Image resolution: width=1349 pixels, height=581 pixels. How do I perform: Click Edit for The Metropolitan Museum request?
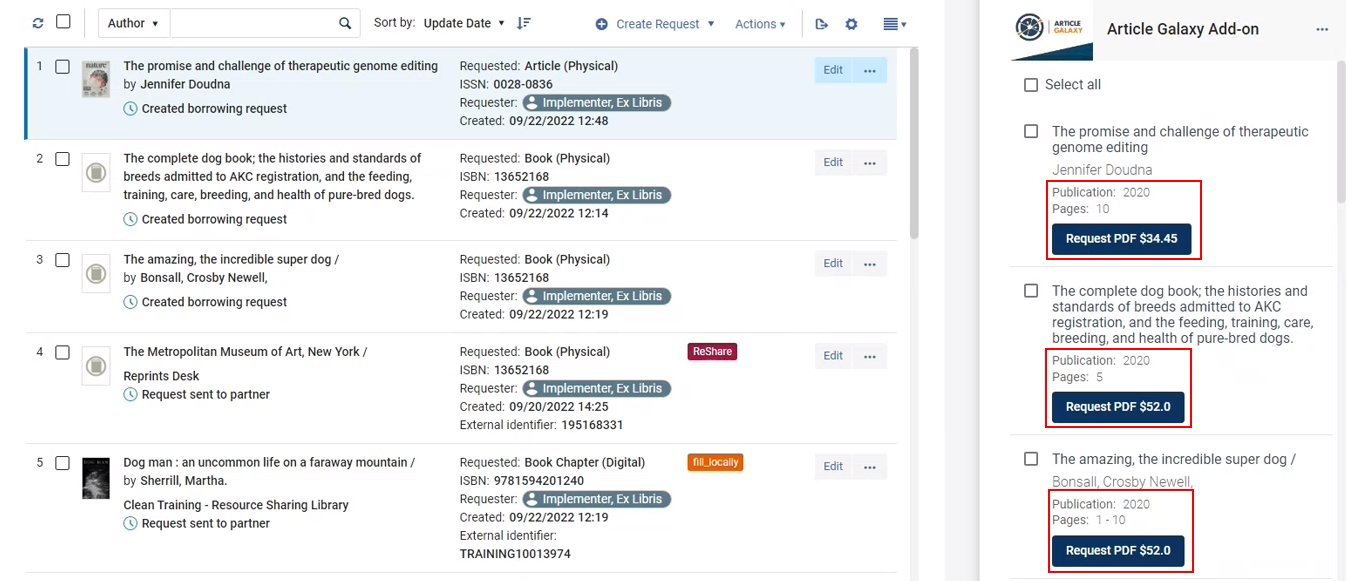coord(833,356)
